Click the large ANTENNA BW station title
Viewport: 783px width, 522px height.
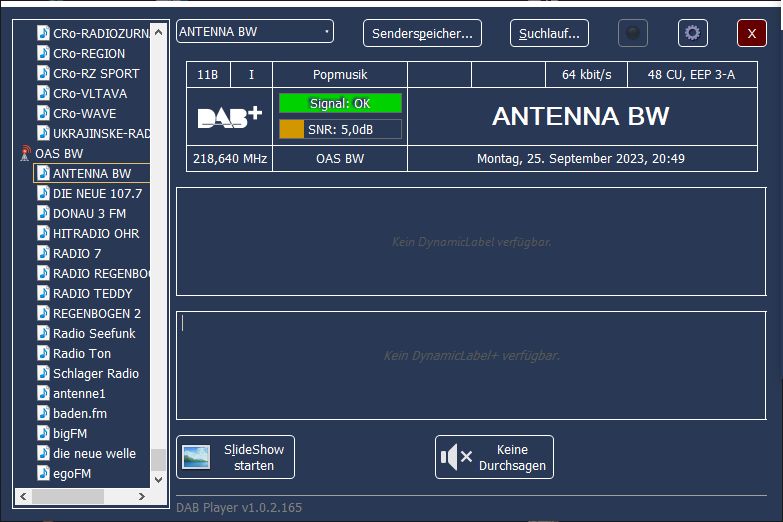(581, 116)
